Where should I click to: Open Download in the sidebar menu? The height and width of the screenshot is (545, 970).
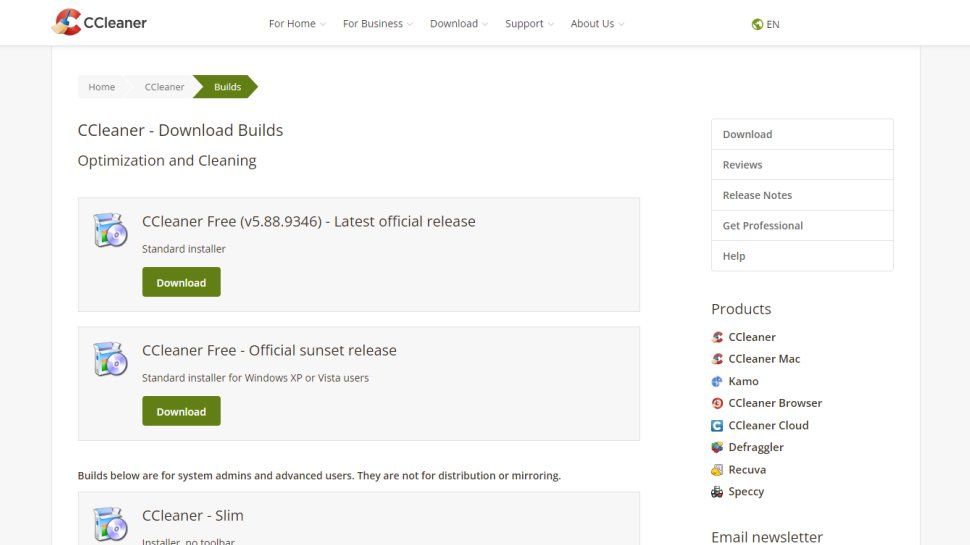tap(802, 134)
